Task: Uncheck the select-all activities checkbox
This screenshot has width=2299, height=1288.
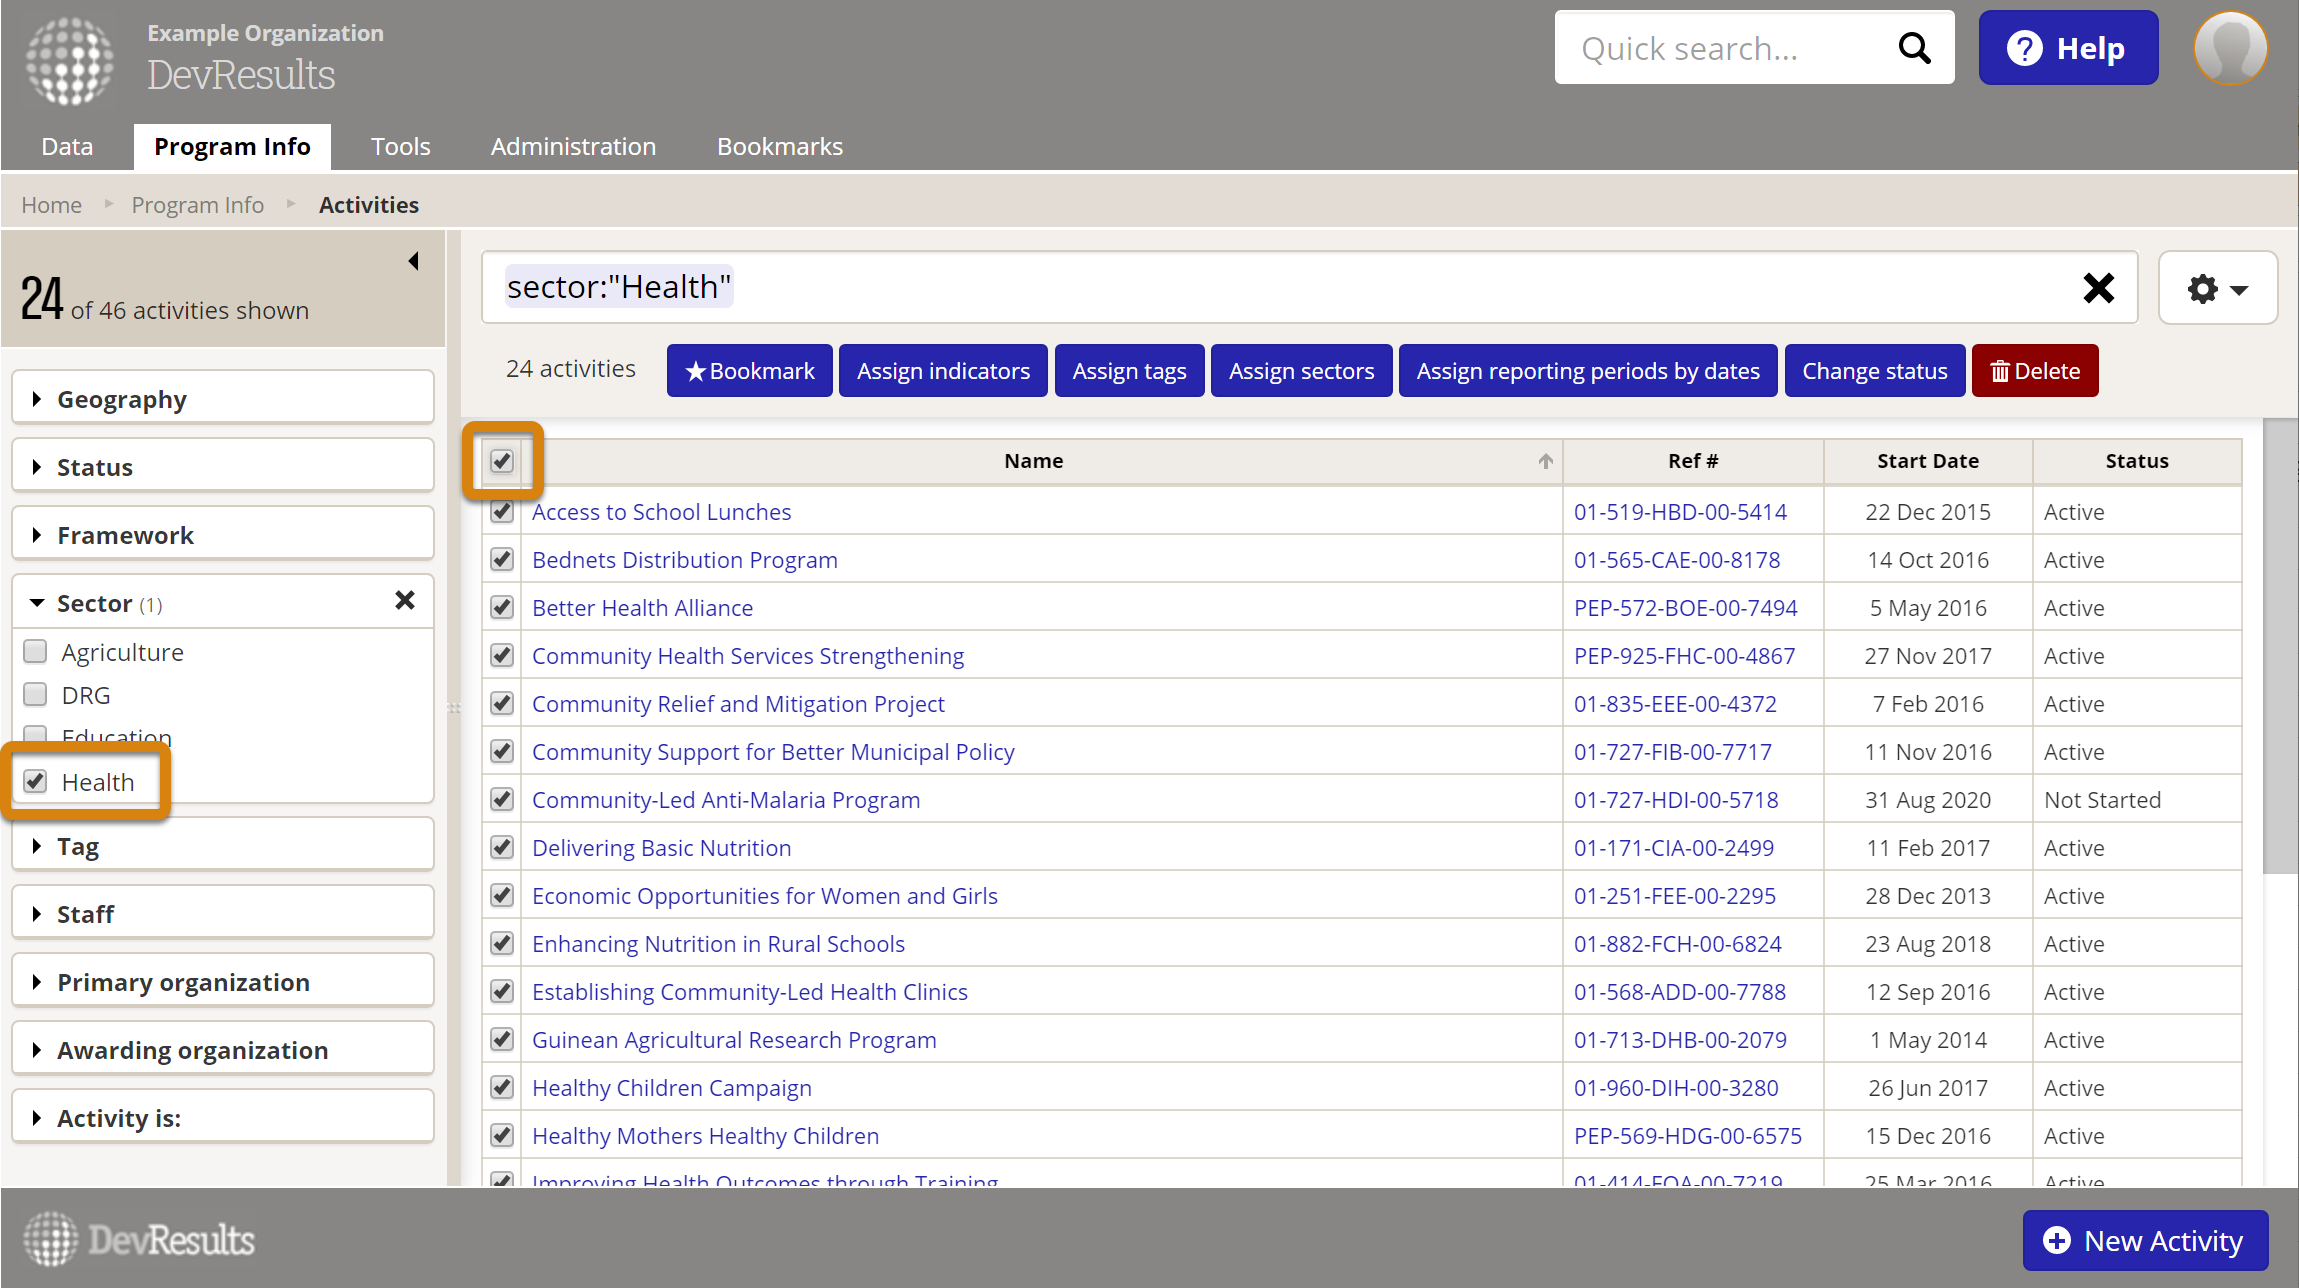Action: (x=502, y=461)
